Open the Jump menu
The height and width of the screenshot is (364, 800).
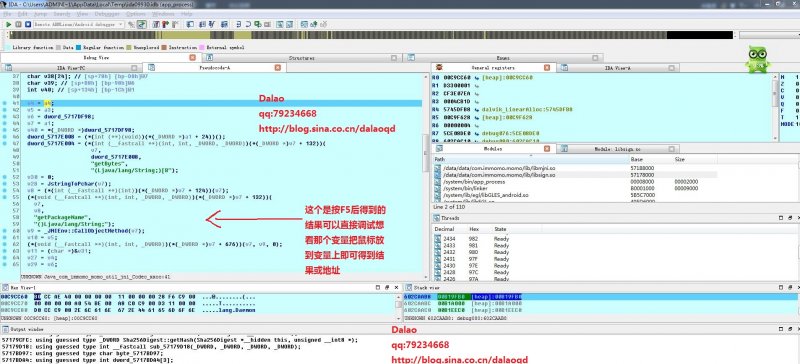pyautogui.click(x=40, y=14)
